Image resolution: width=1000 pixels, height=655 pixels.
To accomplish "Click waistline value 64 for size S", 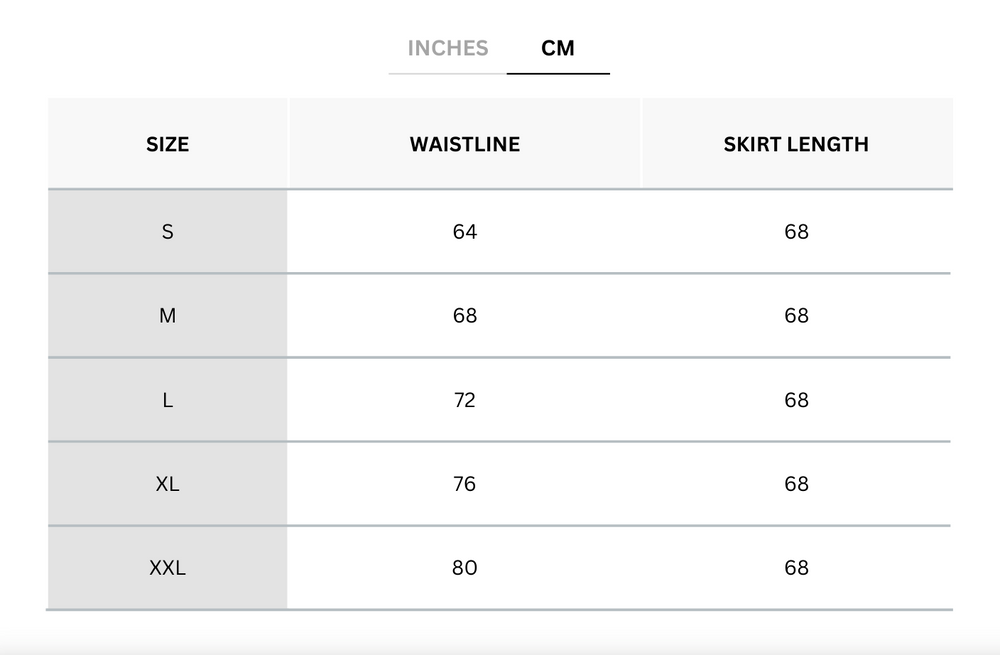I will [465, 232].
